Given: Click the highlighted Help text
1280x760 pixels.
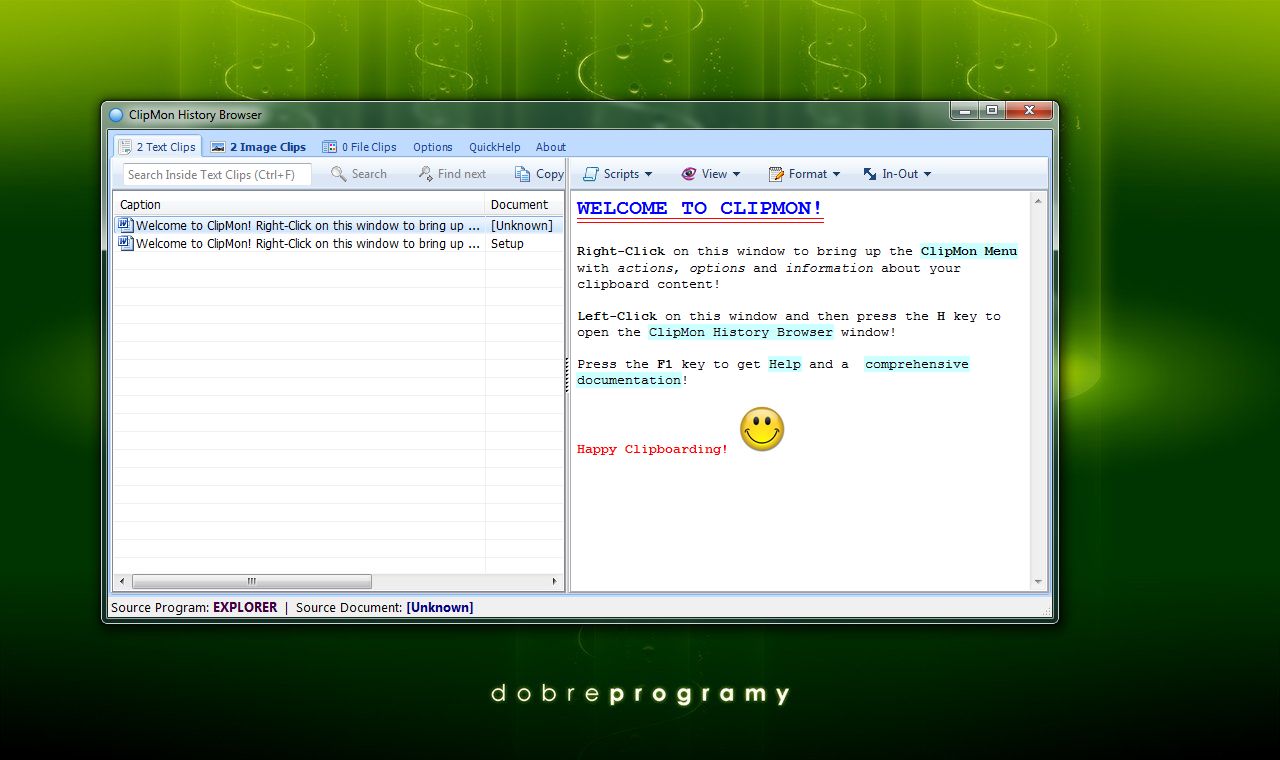Looking at the screenshot, I should 785,364.
